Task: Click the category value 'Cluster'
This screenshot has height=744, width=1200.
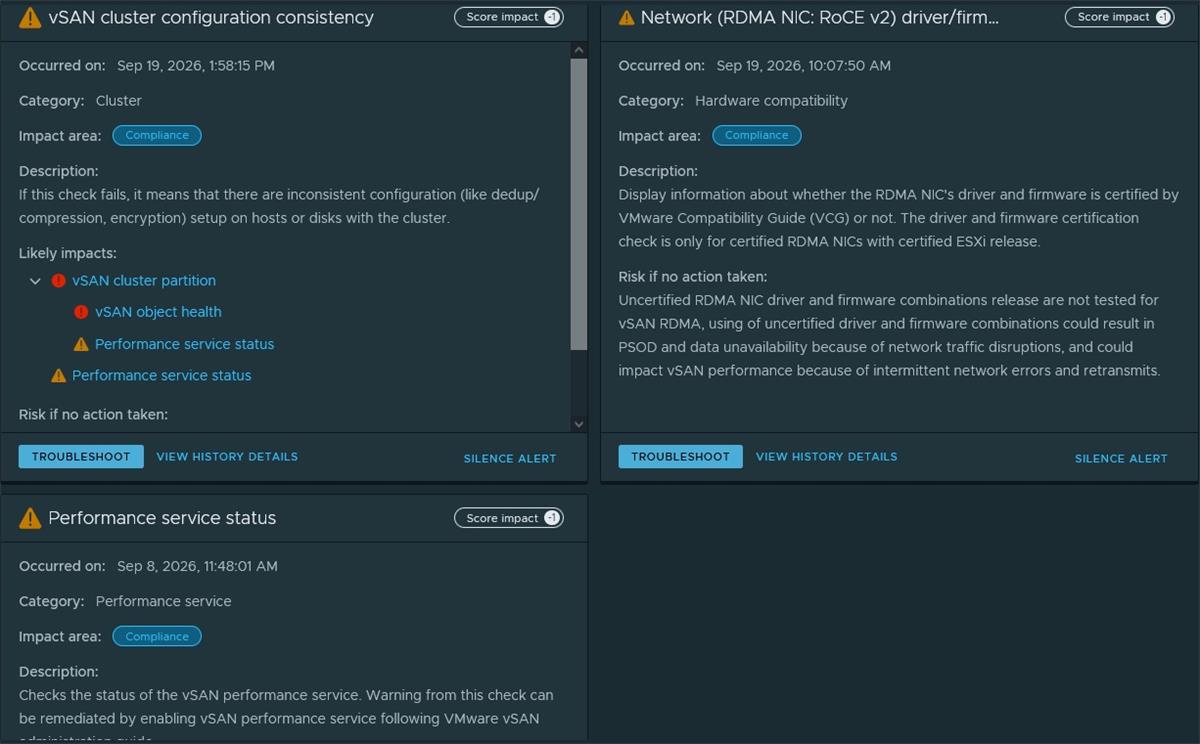Action: point(119,101)
